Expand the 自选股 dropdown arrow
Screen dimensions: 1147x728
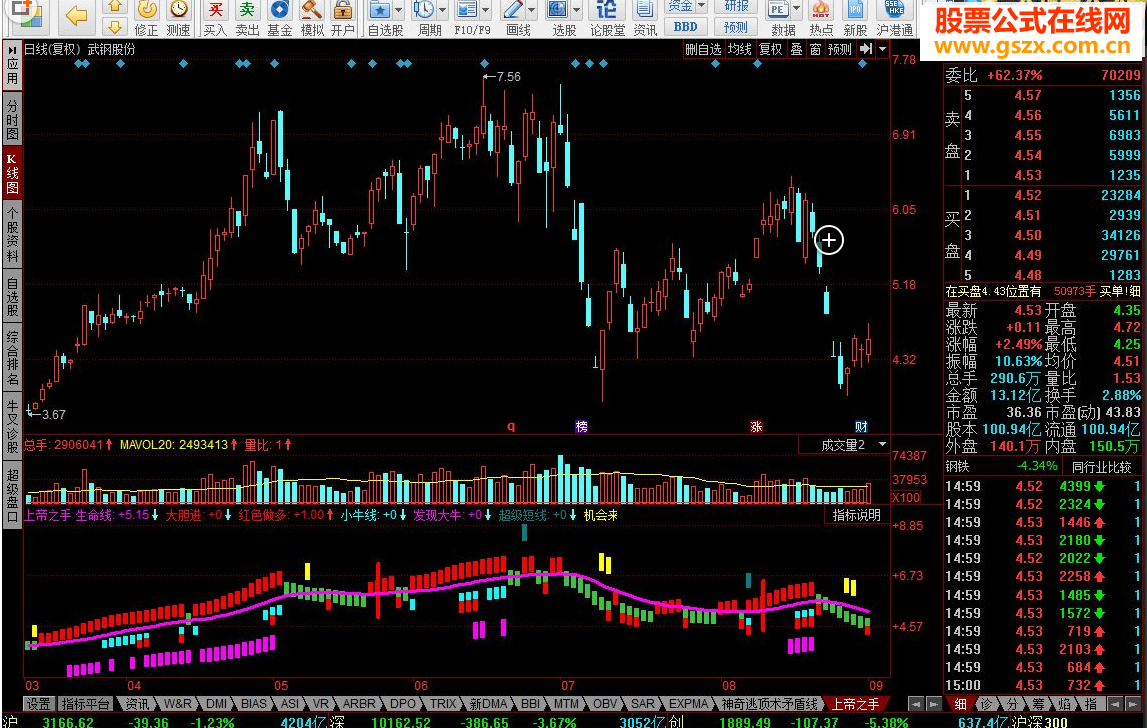[399, 10]
